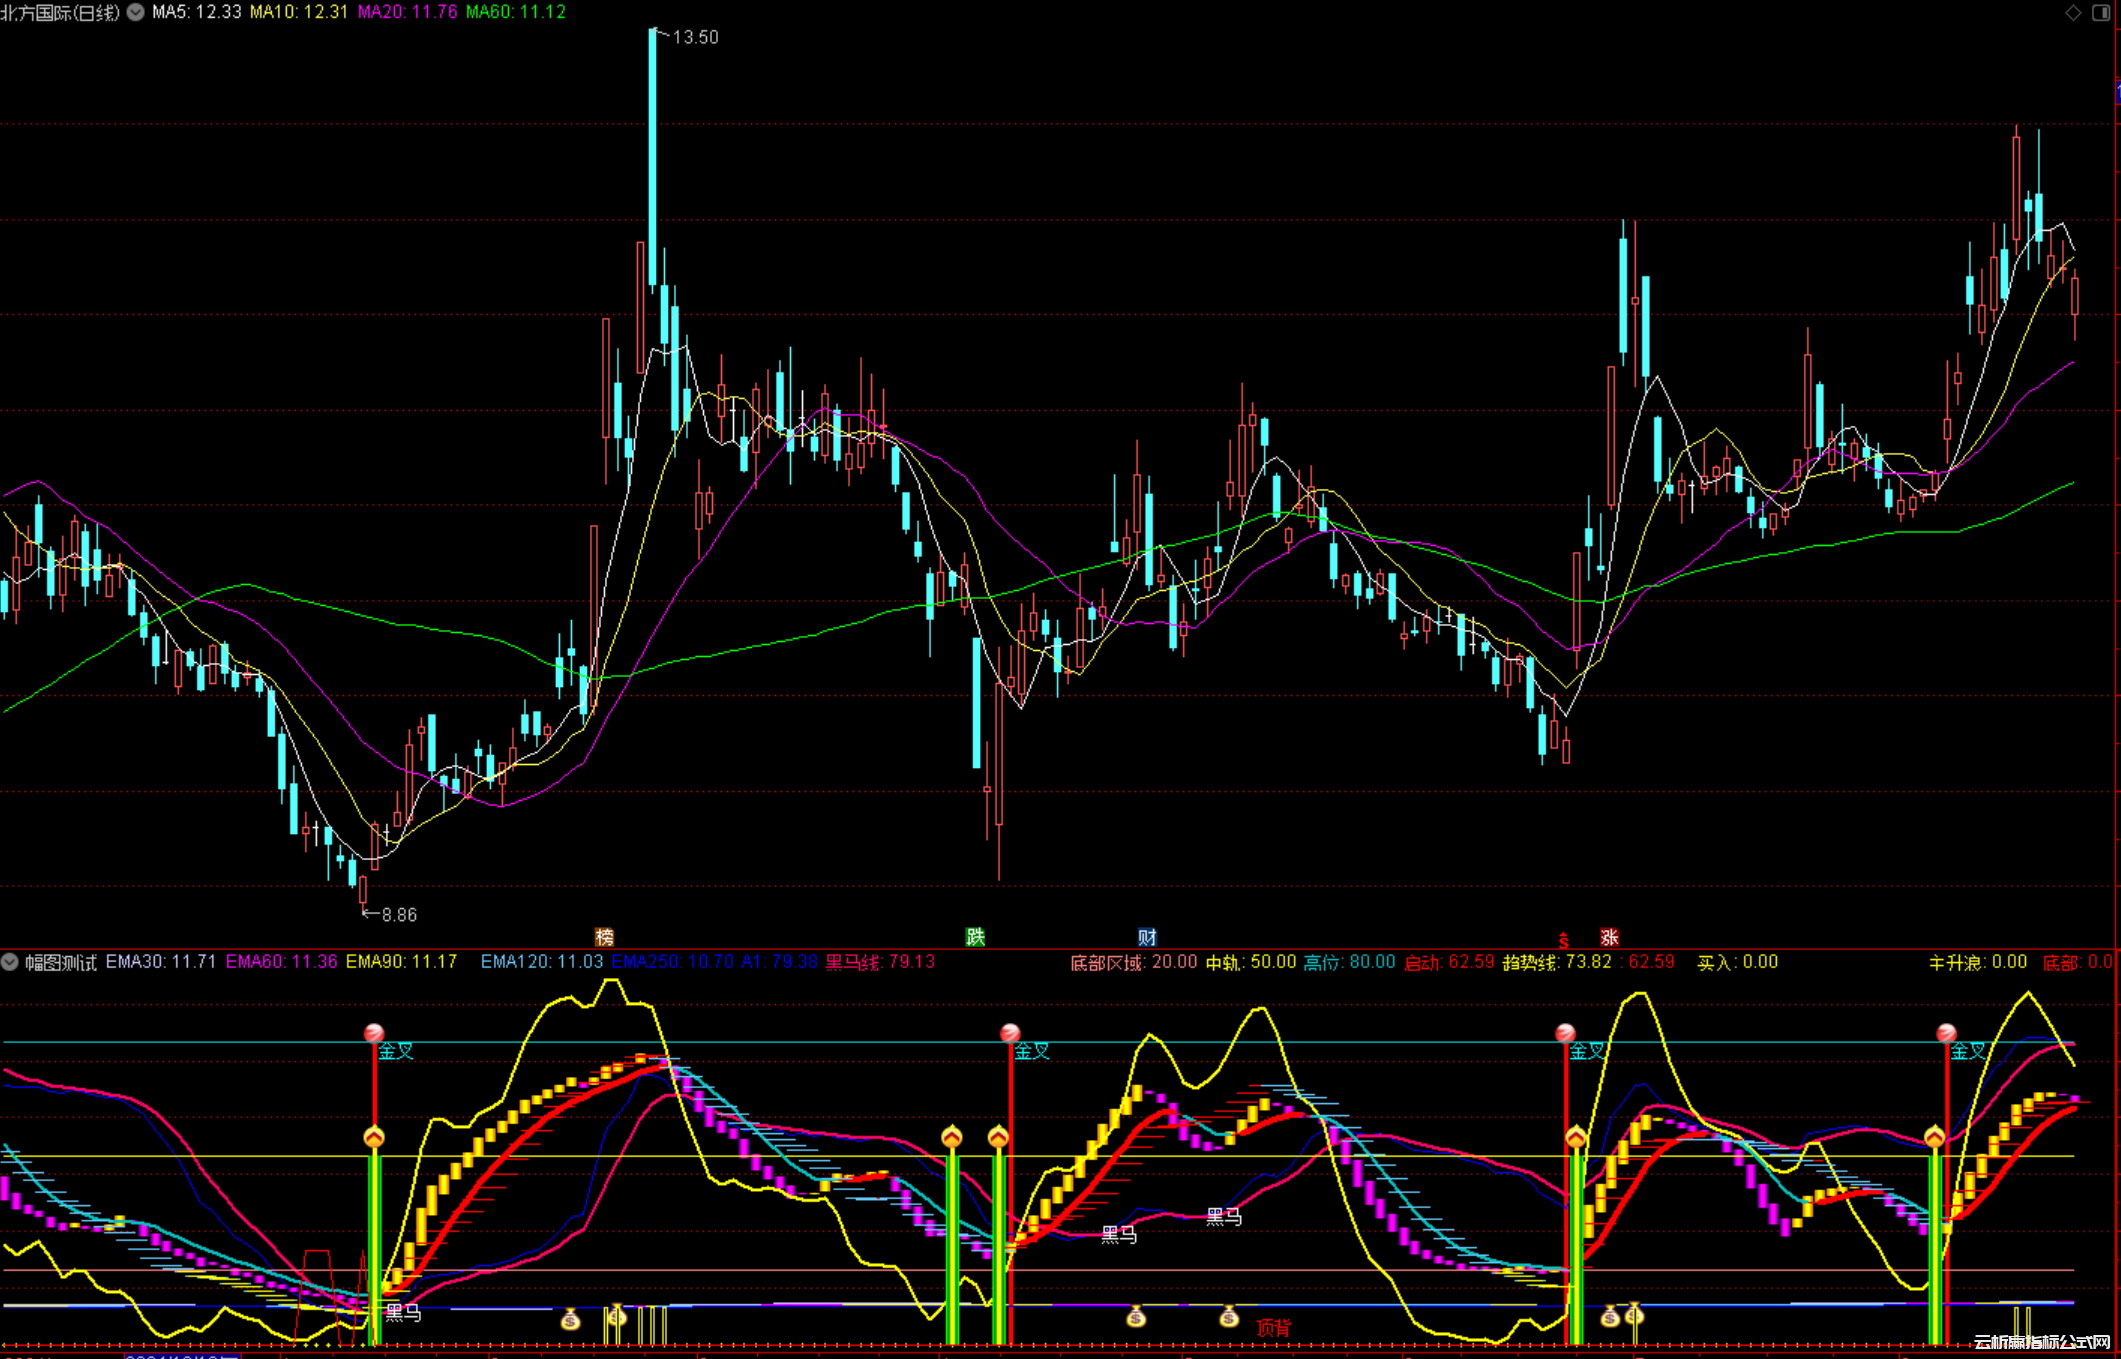Click the 底部区域: 20.00 label
The width and height of the screenshot is (2121, 1359).
(1133, 962)
